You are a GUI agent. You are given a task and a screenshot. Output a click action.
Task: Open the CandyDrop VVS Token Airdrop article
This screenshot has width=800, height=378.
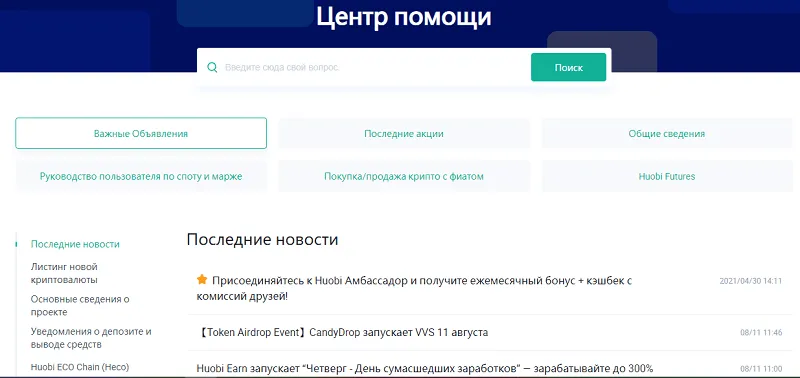point(342,333)
